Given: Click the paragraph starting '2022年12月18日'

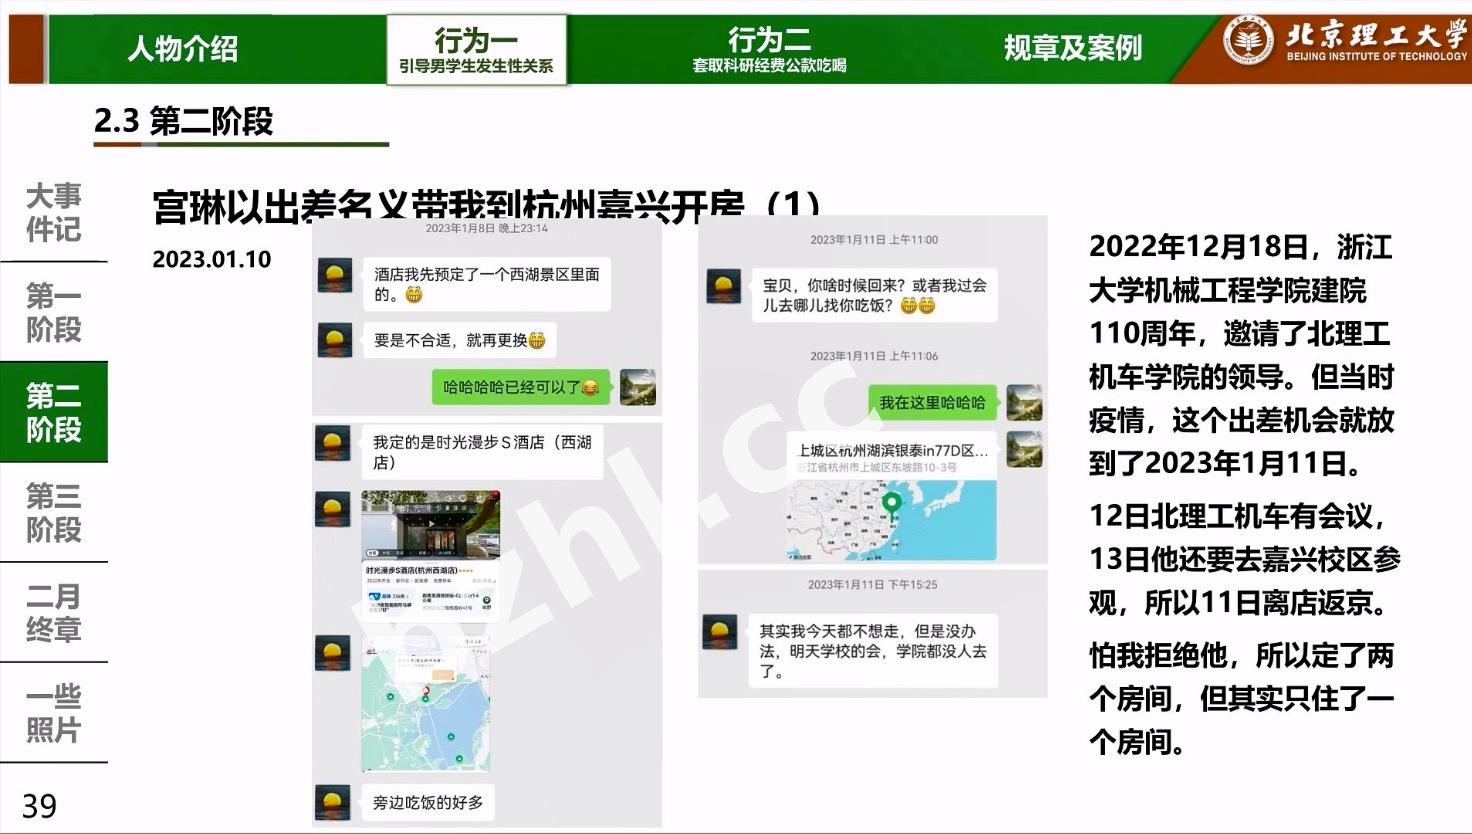Looking at the screenshot, I should point(1241,355).
